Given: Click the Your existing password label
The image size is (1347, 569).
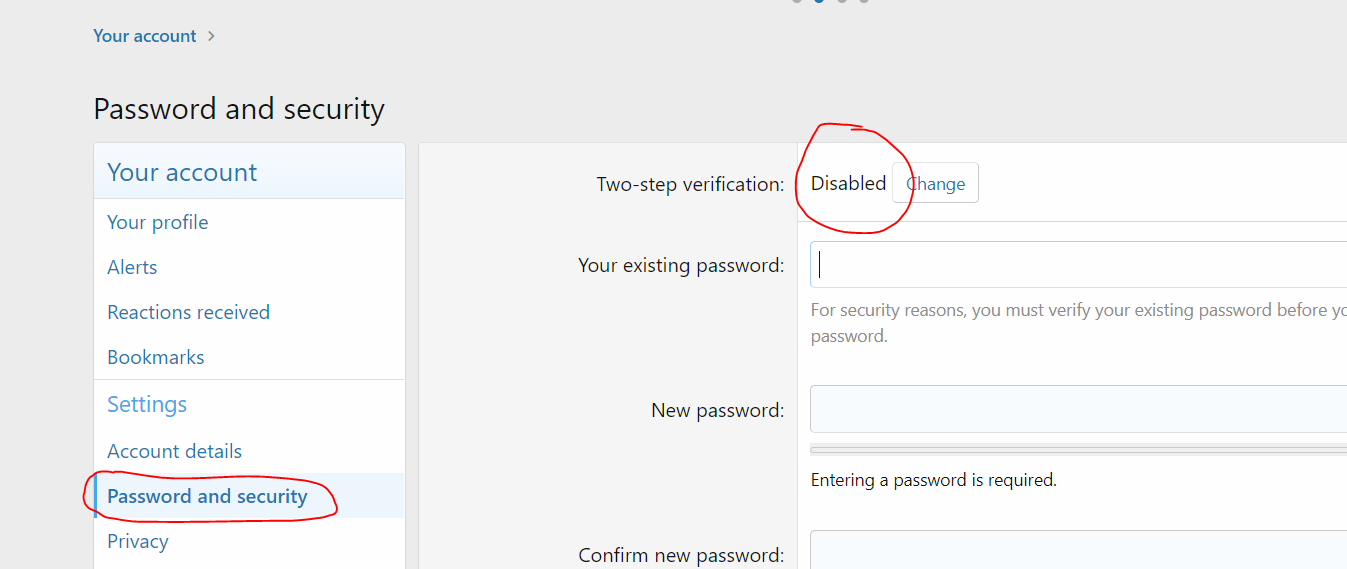Looking at the screenshot, I should click(x=680, y=265).
